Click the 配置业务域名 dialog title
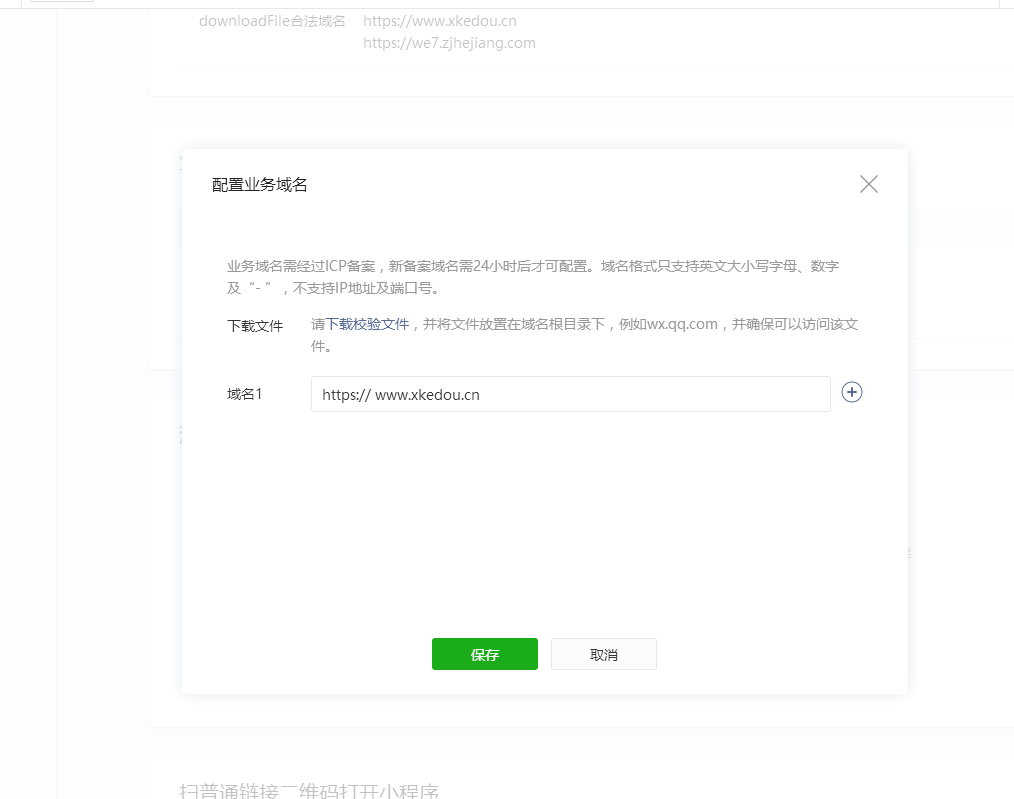This screenshot has height=799, width=1014. (259, 185)
